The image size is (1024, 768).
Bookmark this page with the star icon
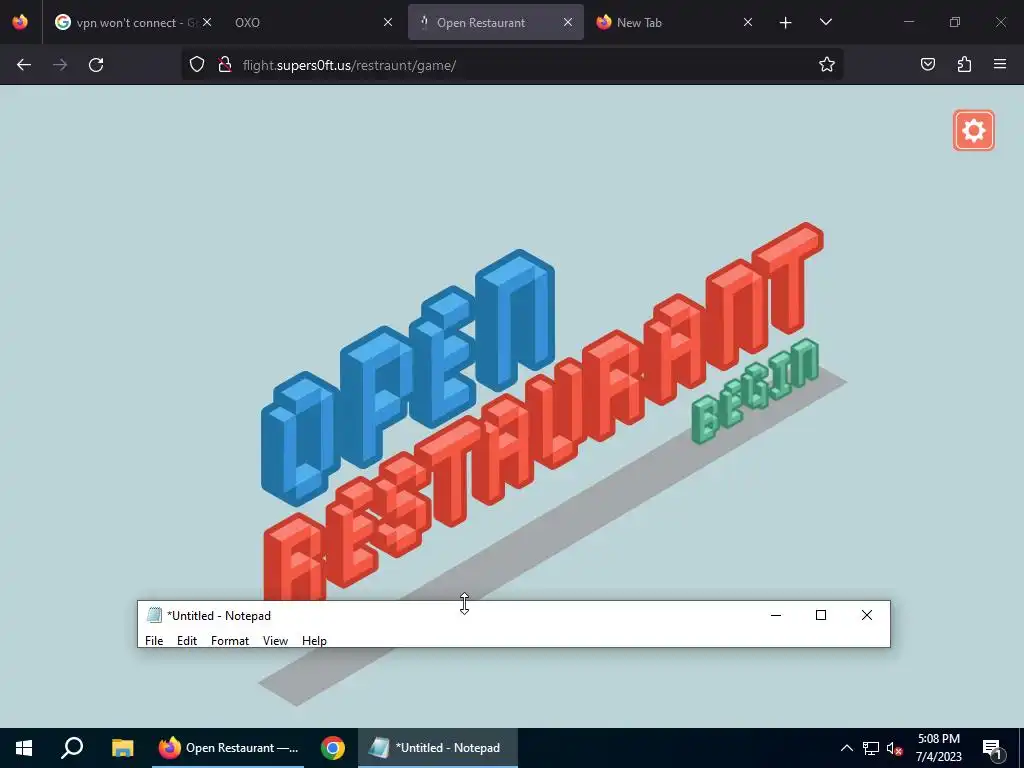pos(827,65)
